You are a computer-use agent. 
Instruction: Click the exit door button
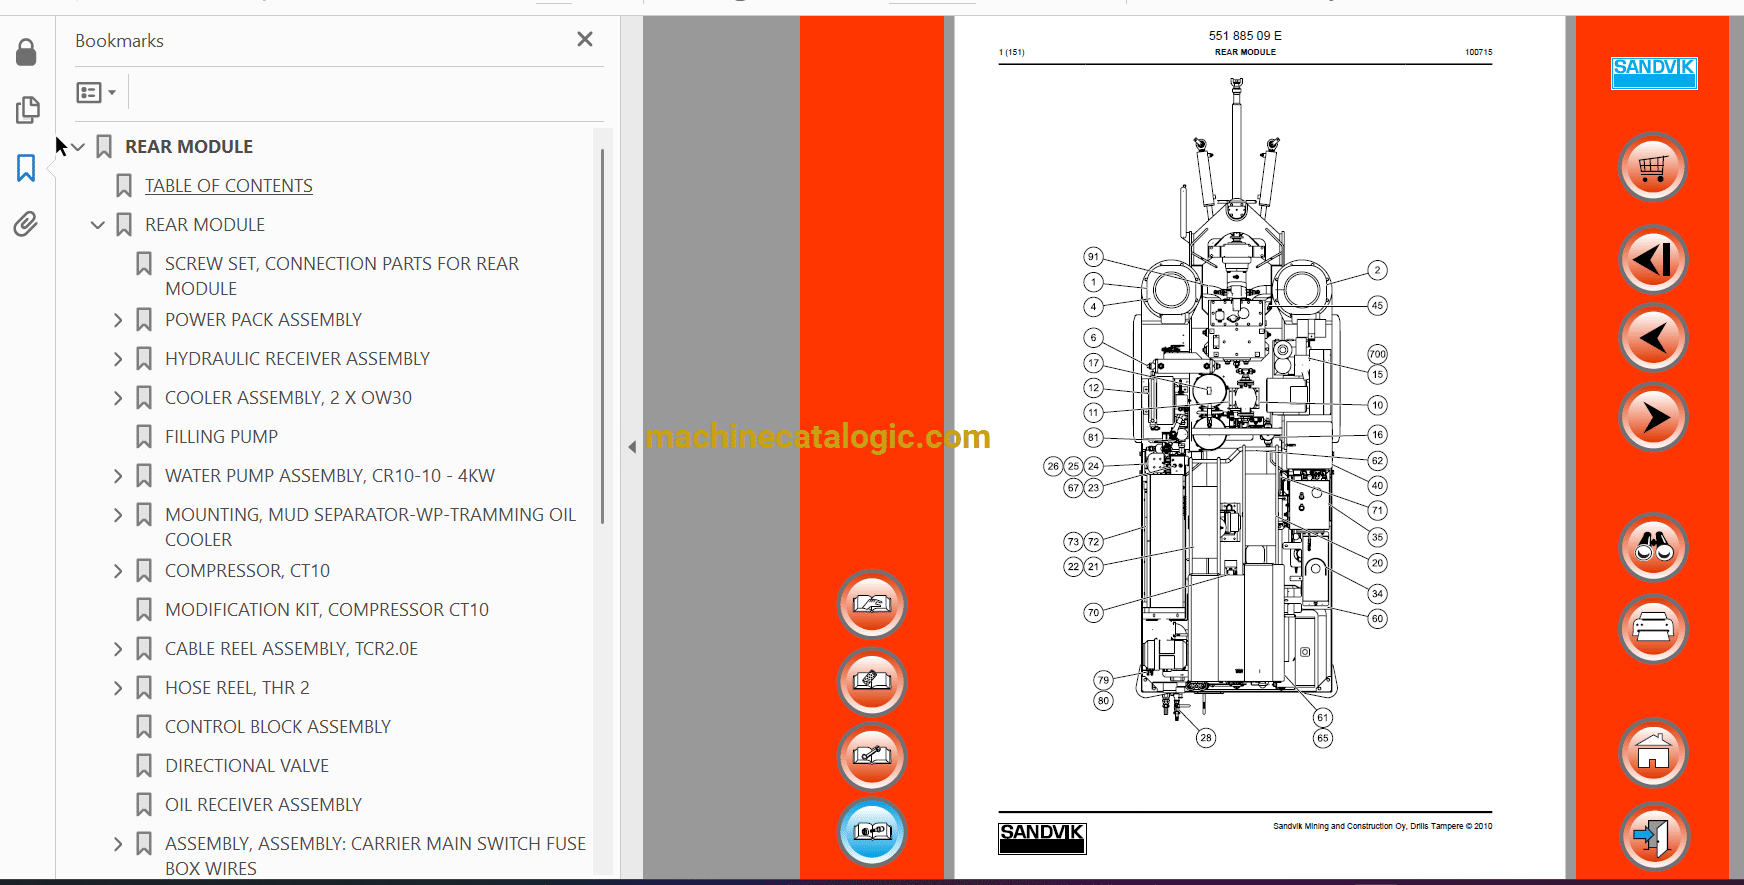click(1653, 836)
